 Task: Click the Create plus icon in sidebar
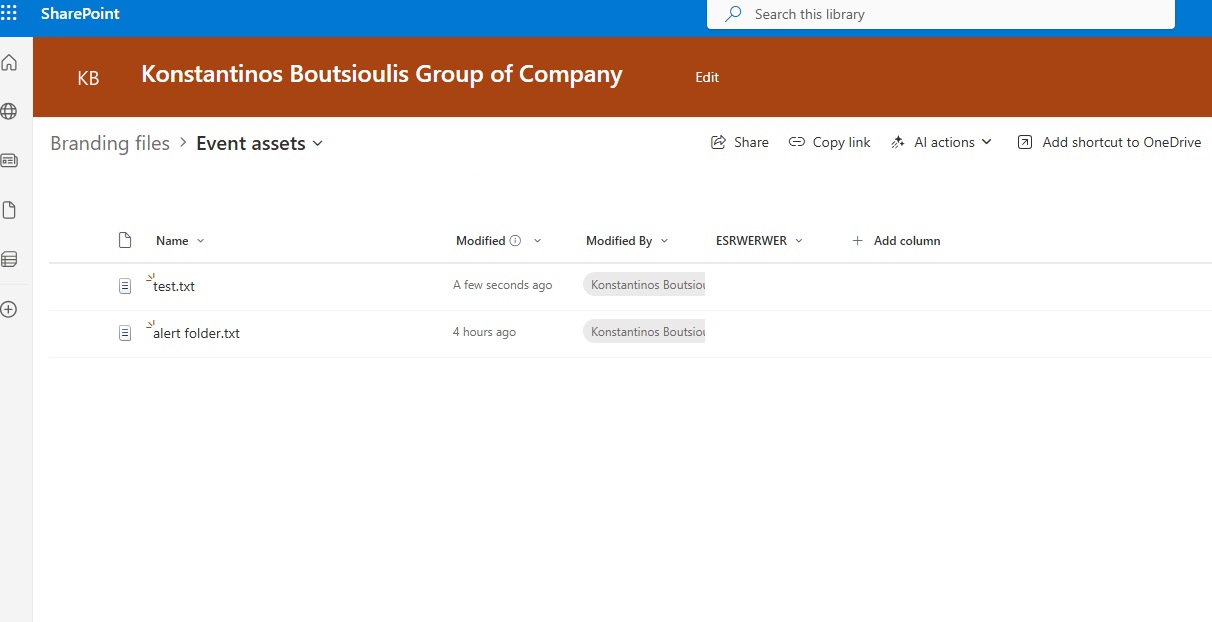[x=9, y=309]
